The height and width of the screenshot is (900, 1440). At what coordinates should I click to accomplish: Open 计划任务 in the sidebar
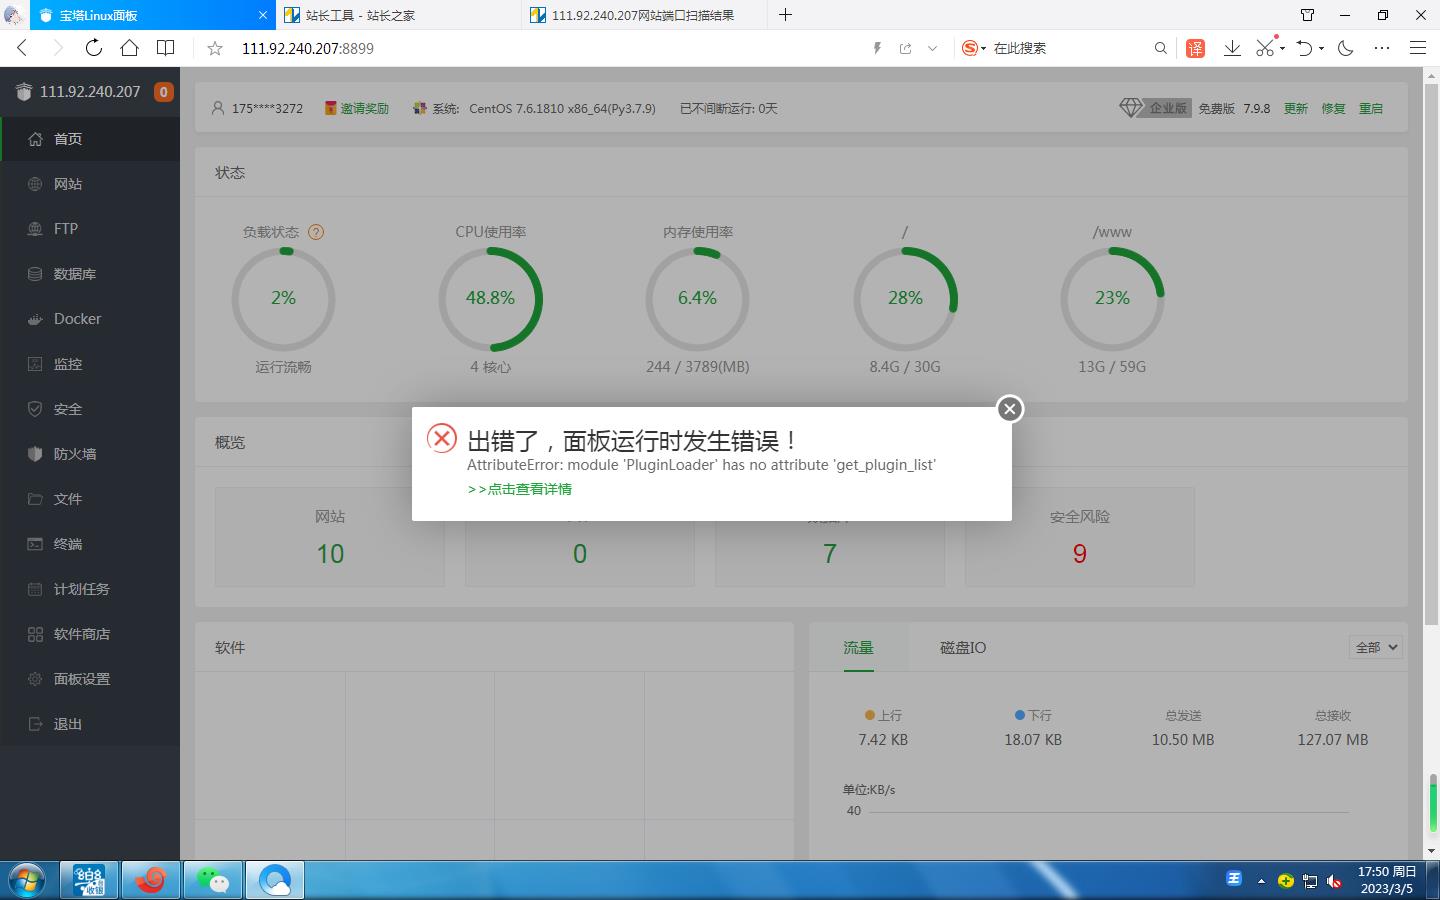pos(90,589)
